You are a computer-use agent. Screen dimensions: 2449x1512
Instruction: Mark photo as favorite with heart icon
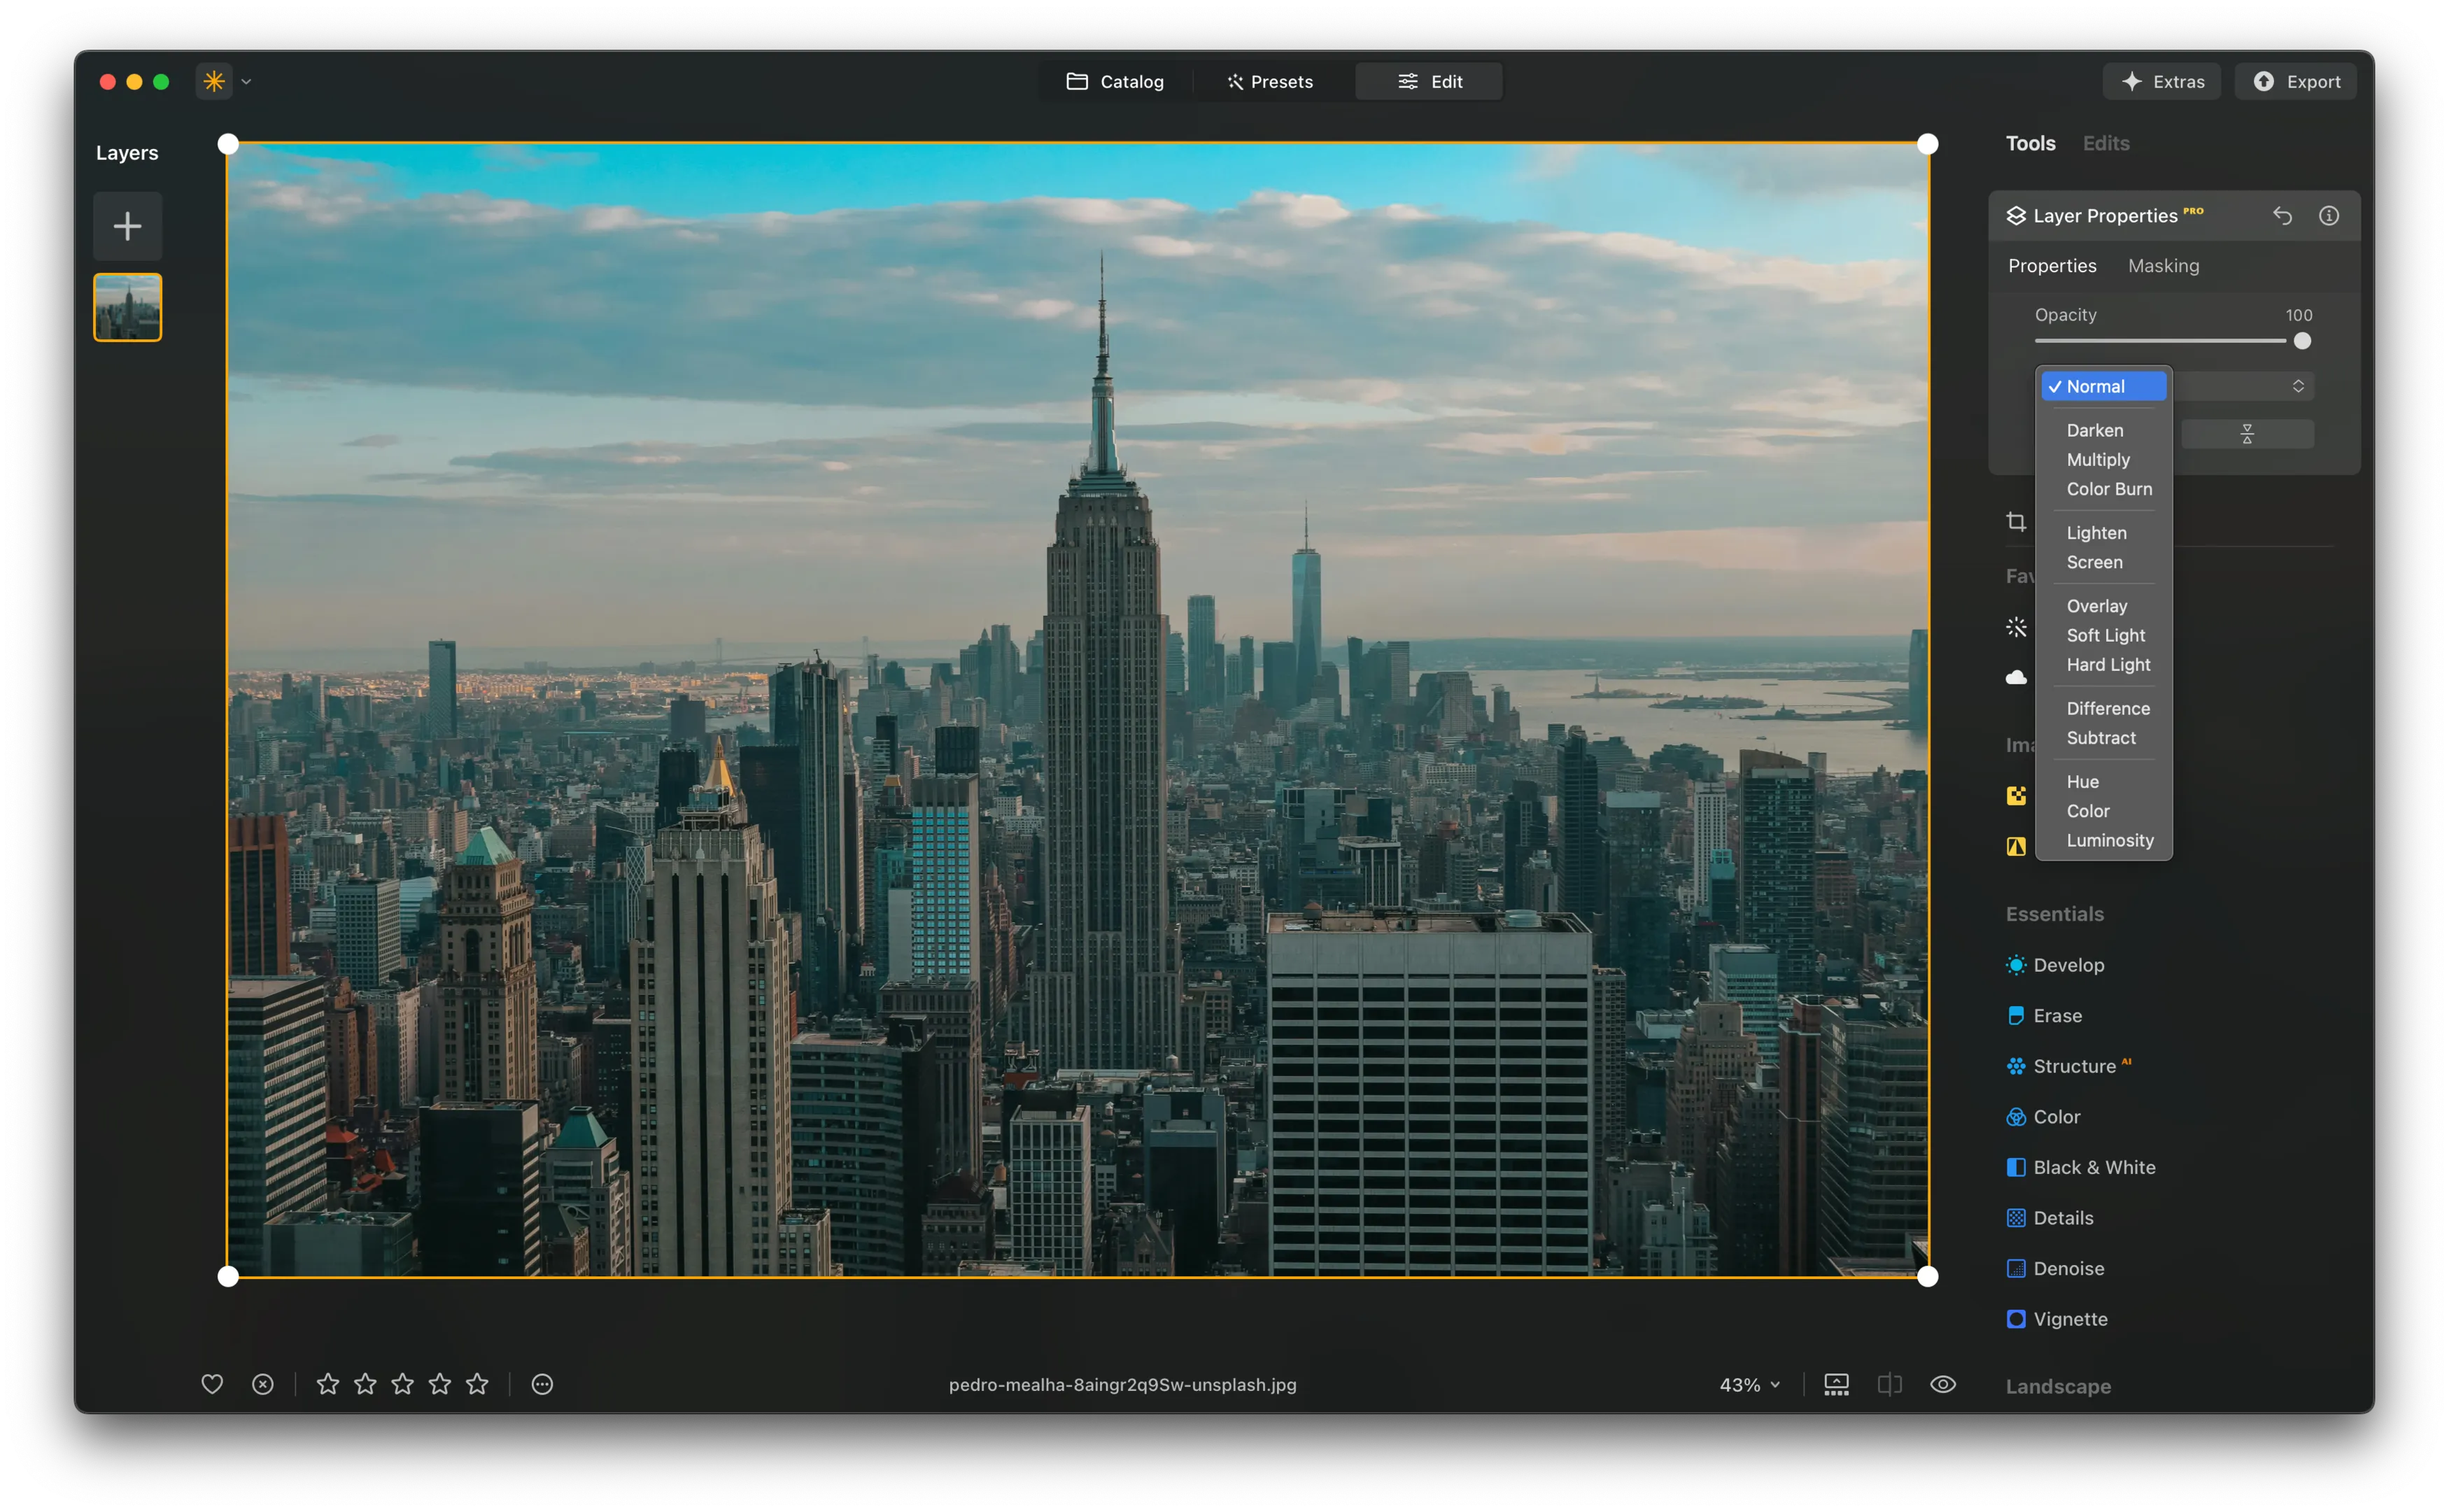point(212,1384)
